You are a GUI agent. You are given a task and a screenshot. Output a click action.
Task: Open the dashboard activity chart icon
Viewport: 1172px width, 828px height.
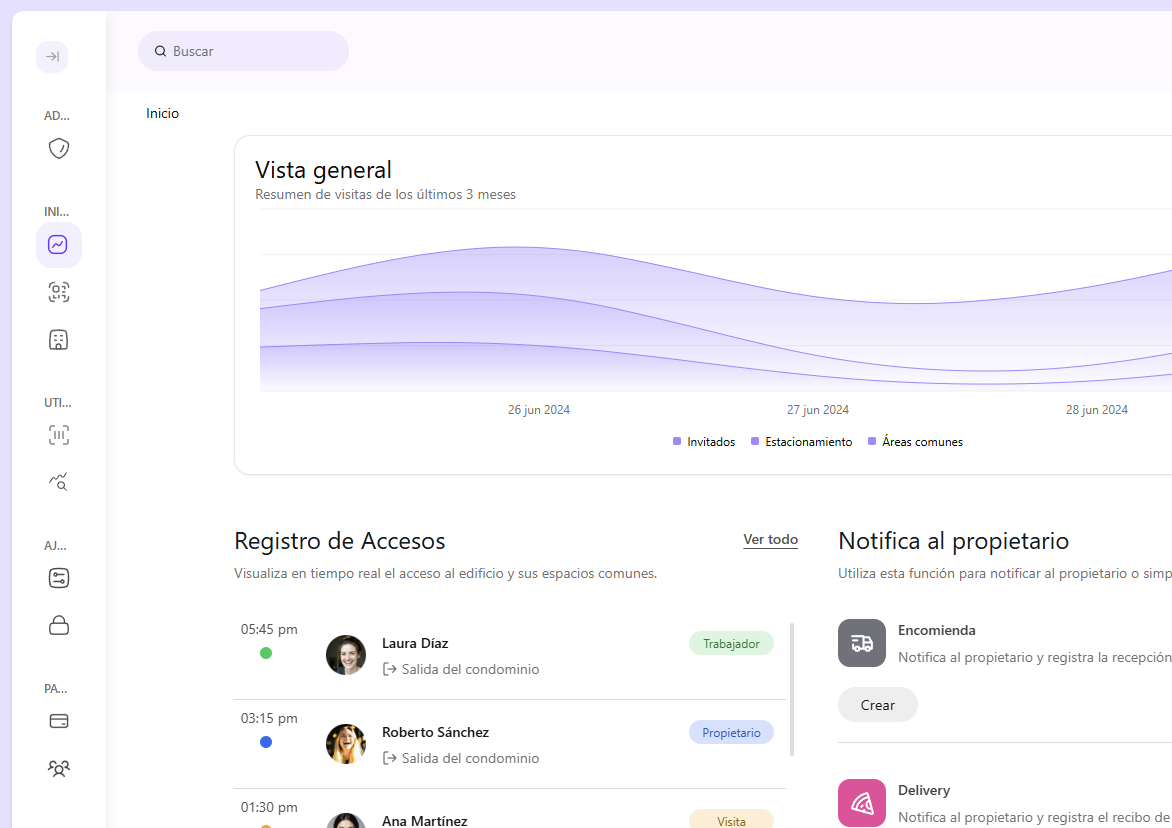[x=58, y=244]
